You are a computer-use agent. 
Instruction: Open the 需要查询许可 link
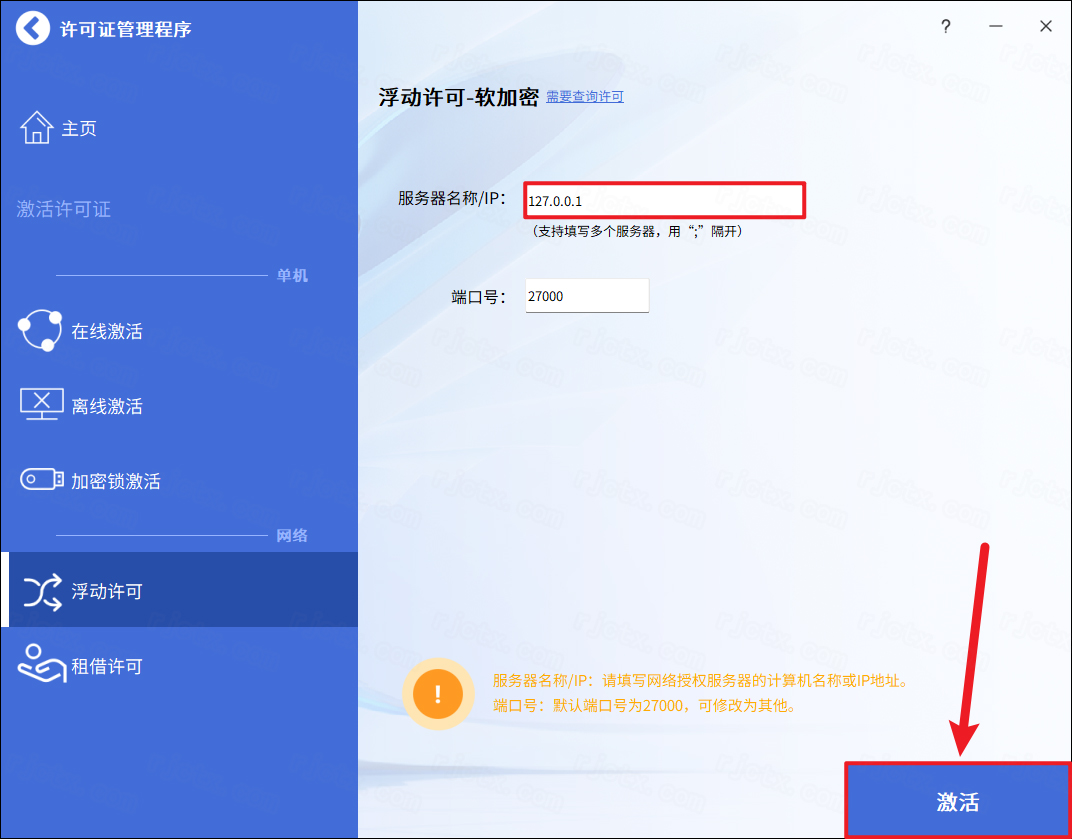click(584, 97)
